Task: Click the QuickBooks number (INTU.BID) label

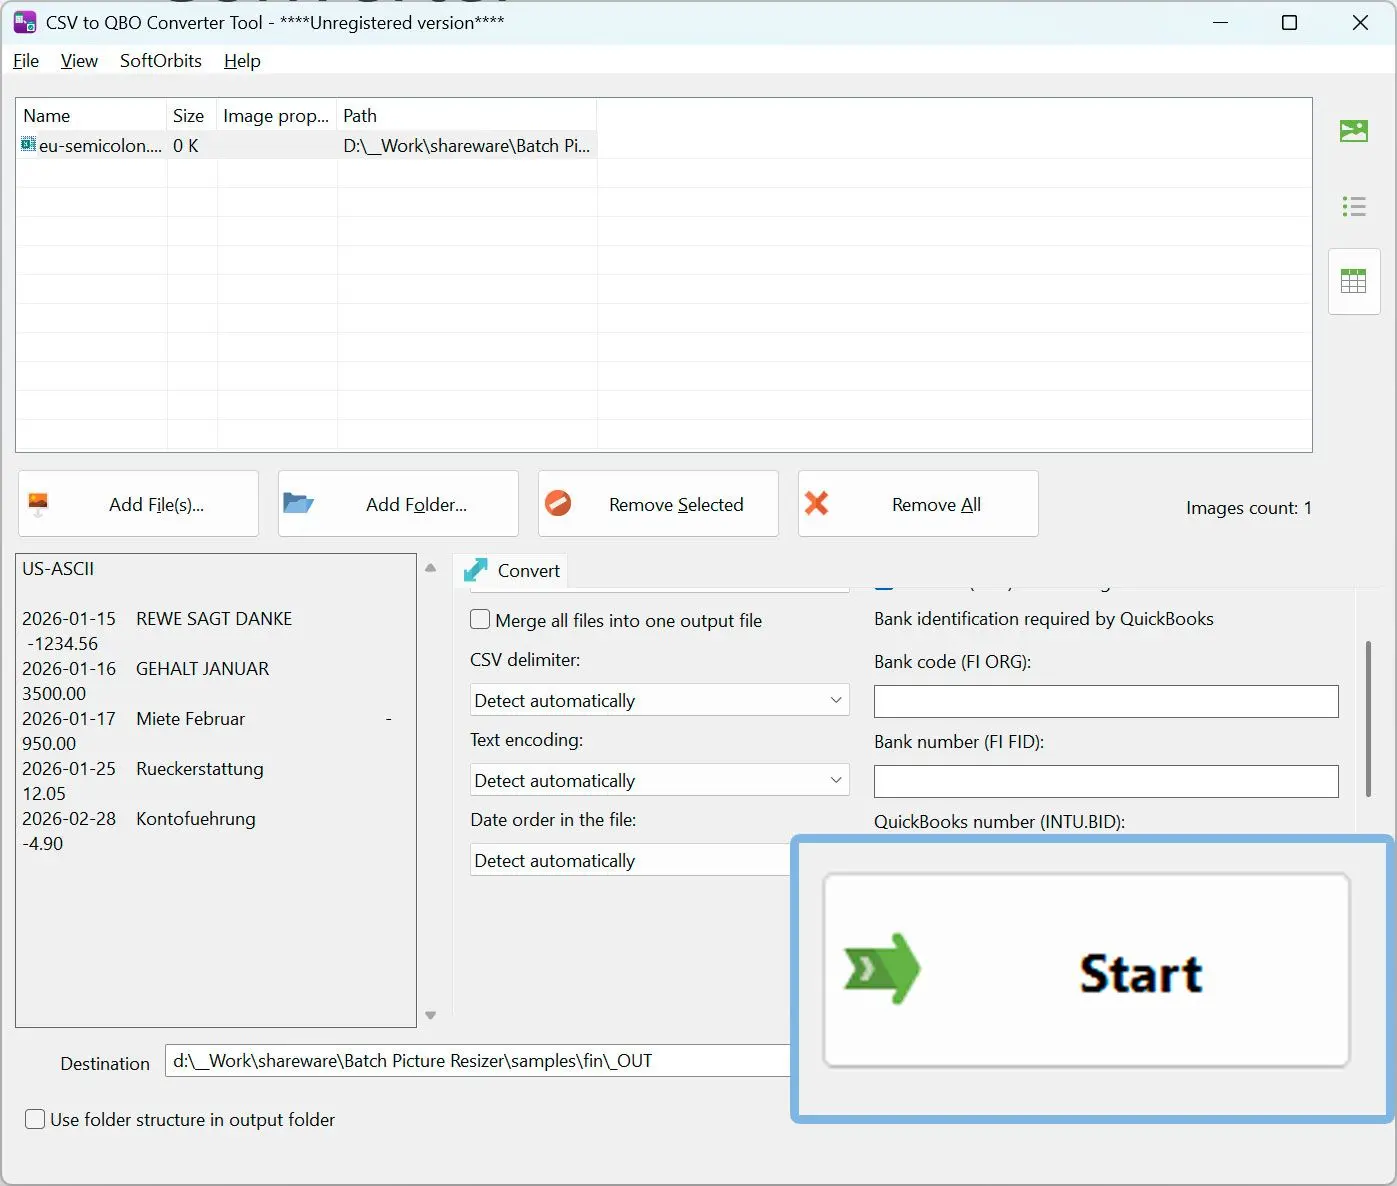Action: [x=1000, y=822]
